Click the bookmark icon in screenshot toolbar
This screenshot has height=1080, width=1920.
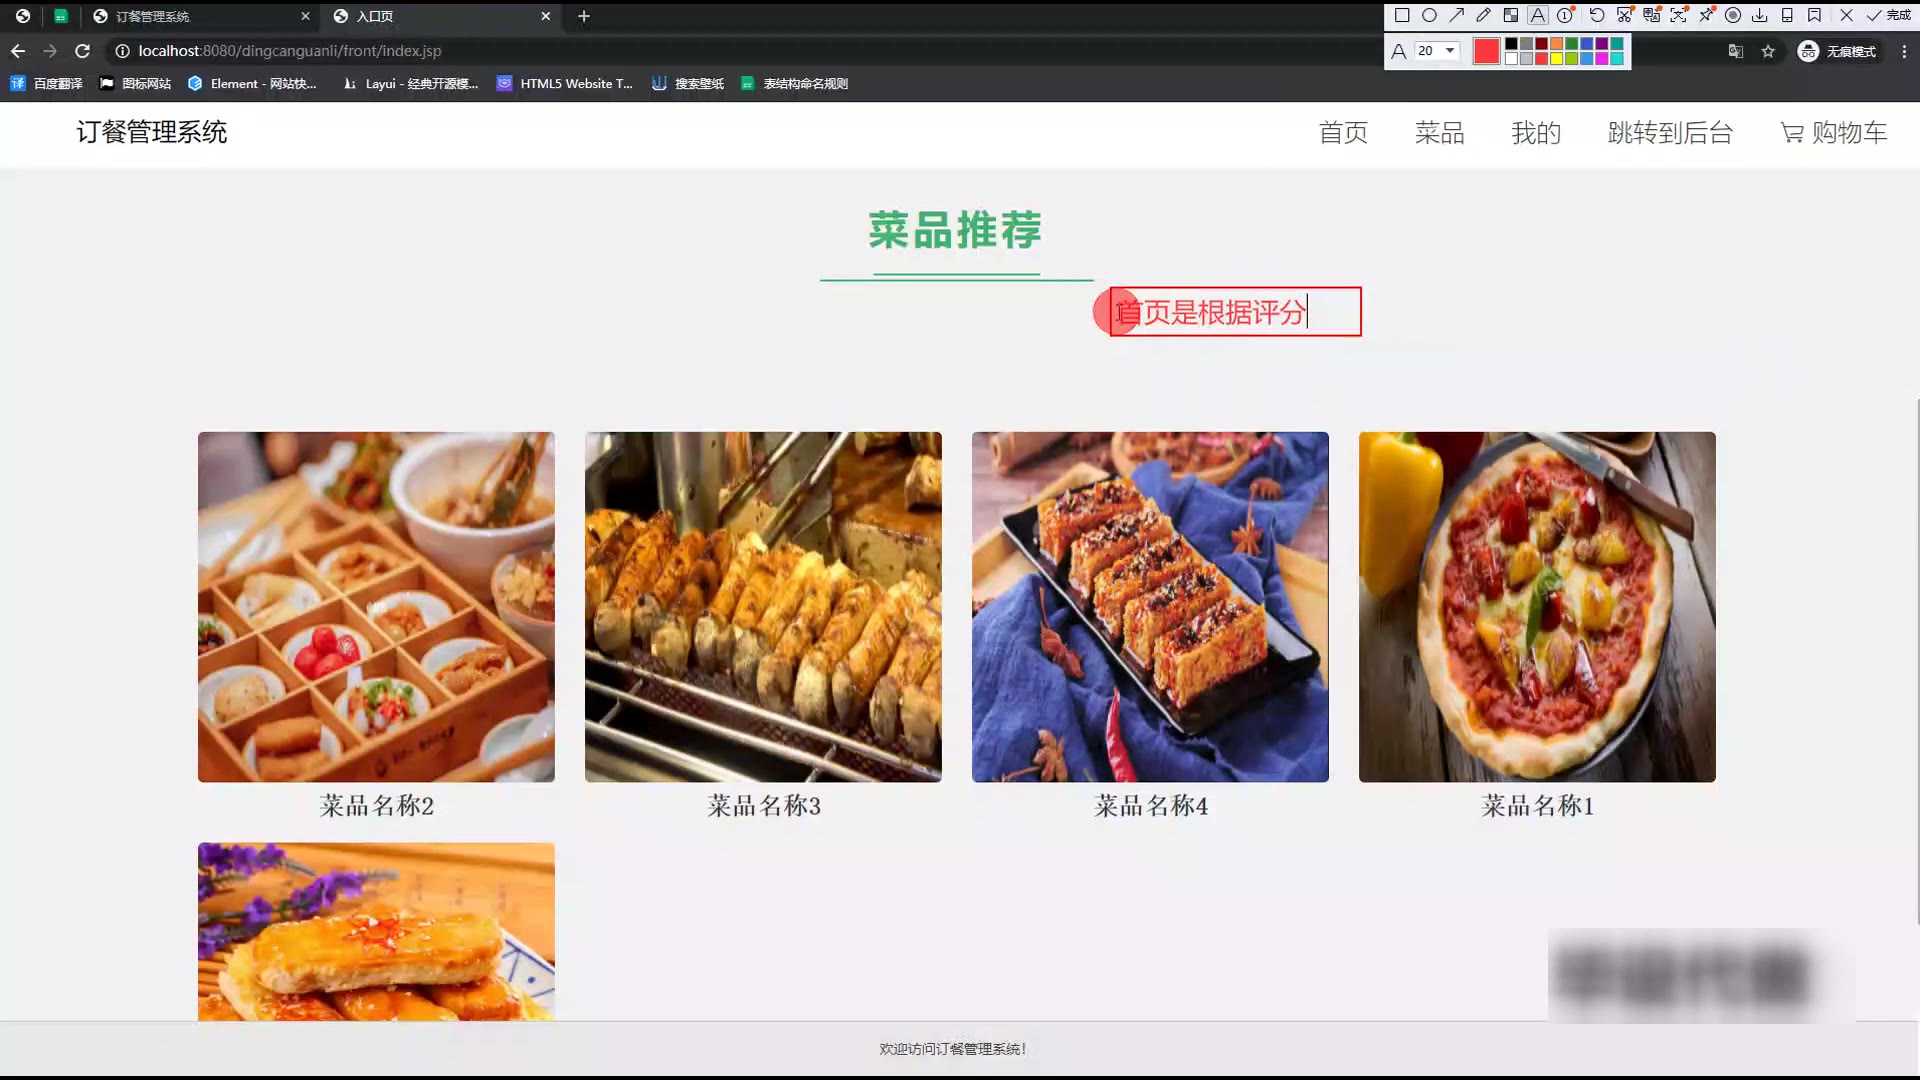click(1814, 15)
